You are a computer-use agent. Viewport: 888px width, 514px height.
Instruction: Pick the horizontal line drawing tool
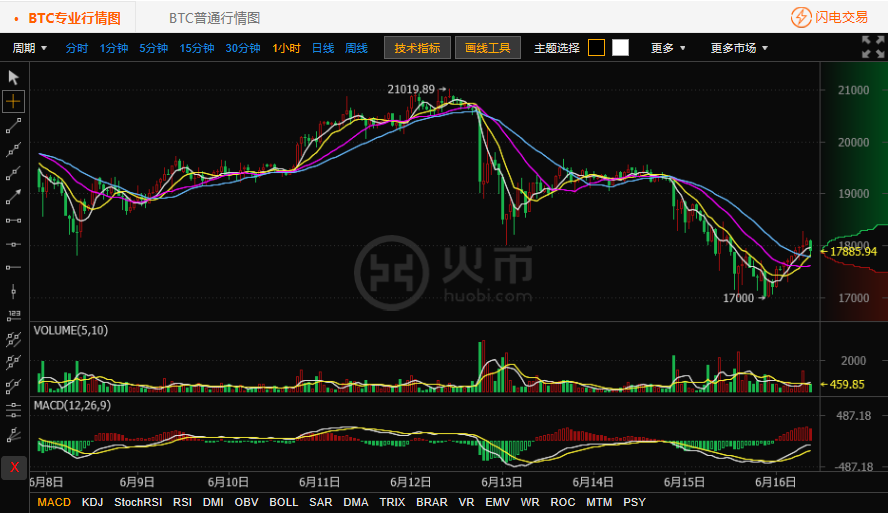pos(14,244)
